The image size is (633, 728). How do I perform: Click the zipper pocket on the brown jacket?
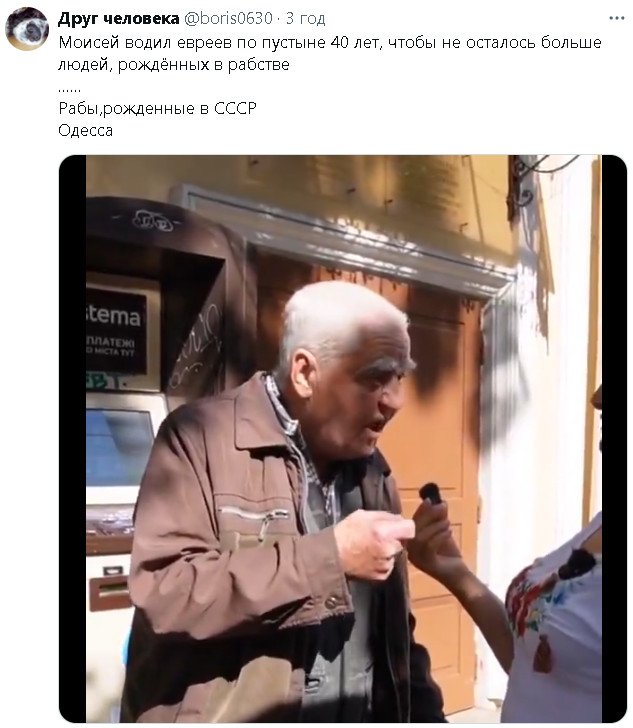[253, 514]
